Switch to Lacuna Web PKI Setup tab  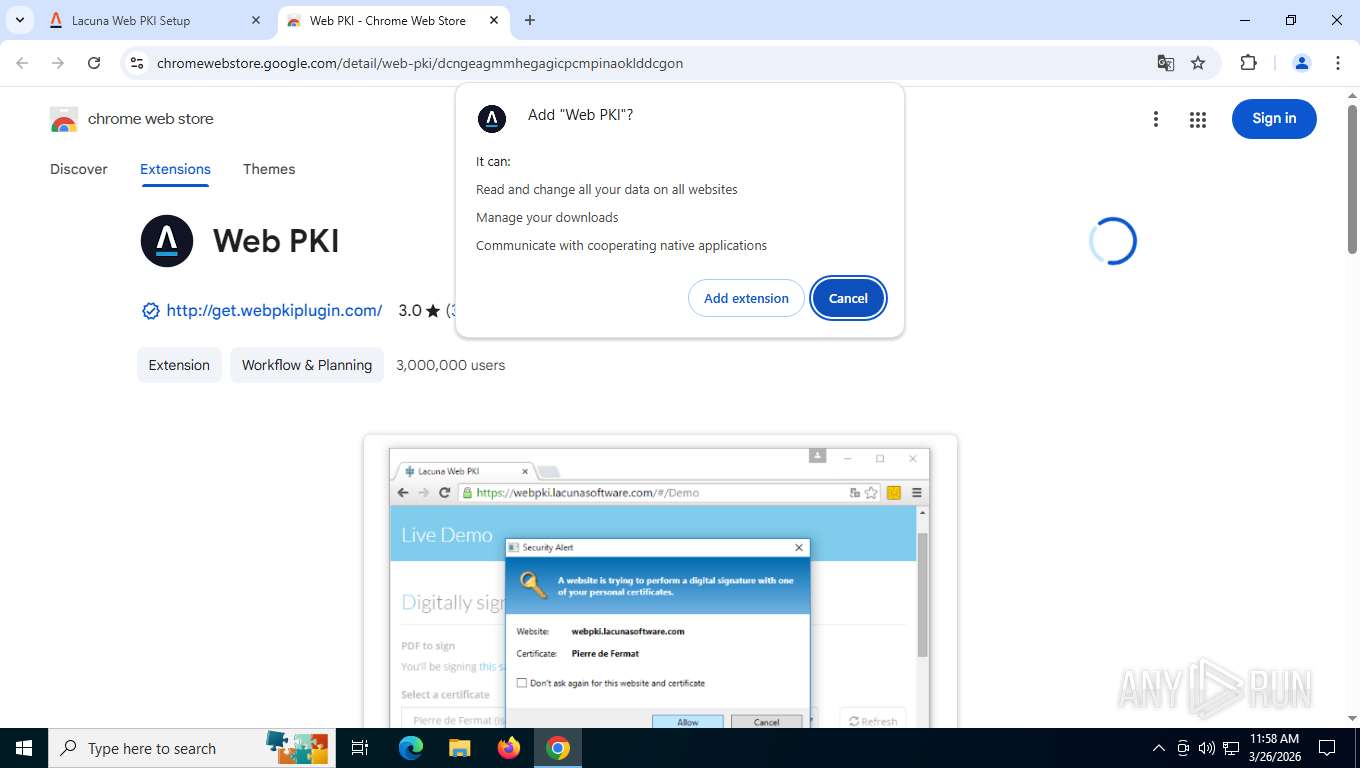pyautogui.click(x=155, y=20)
